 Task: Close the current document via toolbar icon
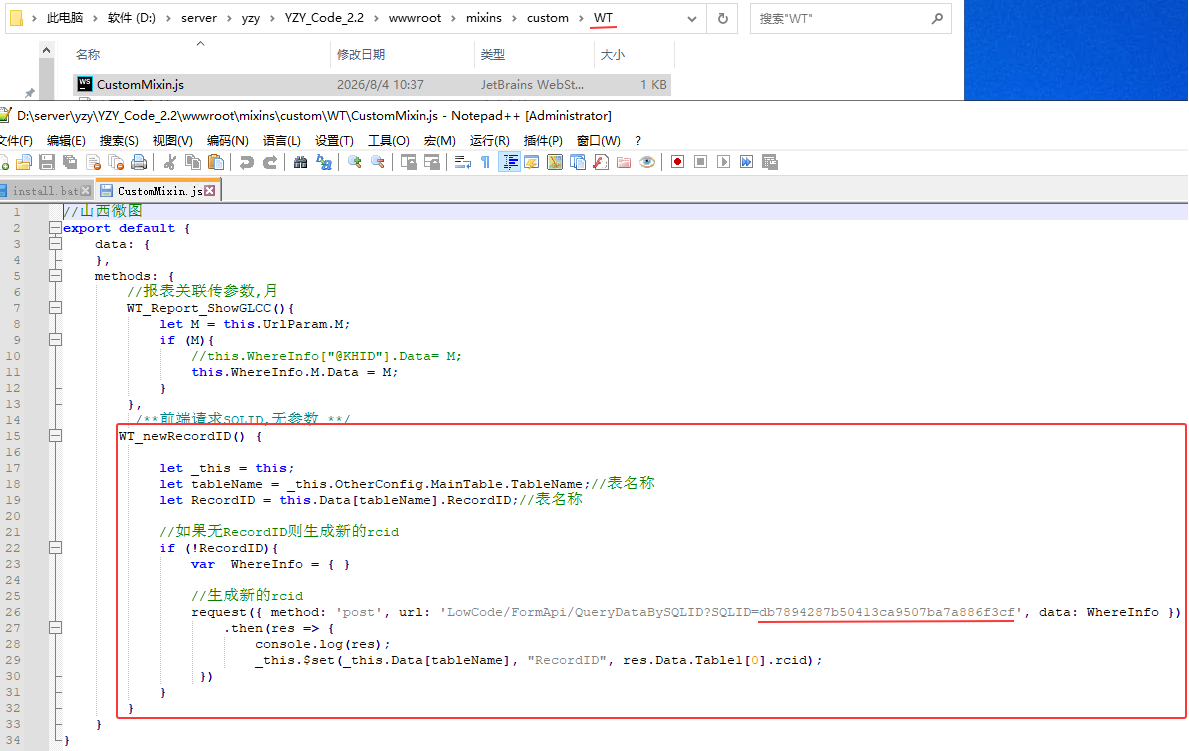[x=93, y=162]
